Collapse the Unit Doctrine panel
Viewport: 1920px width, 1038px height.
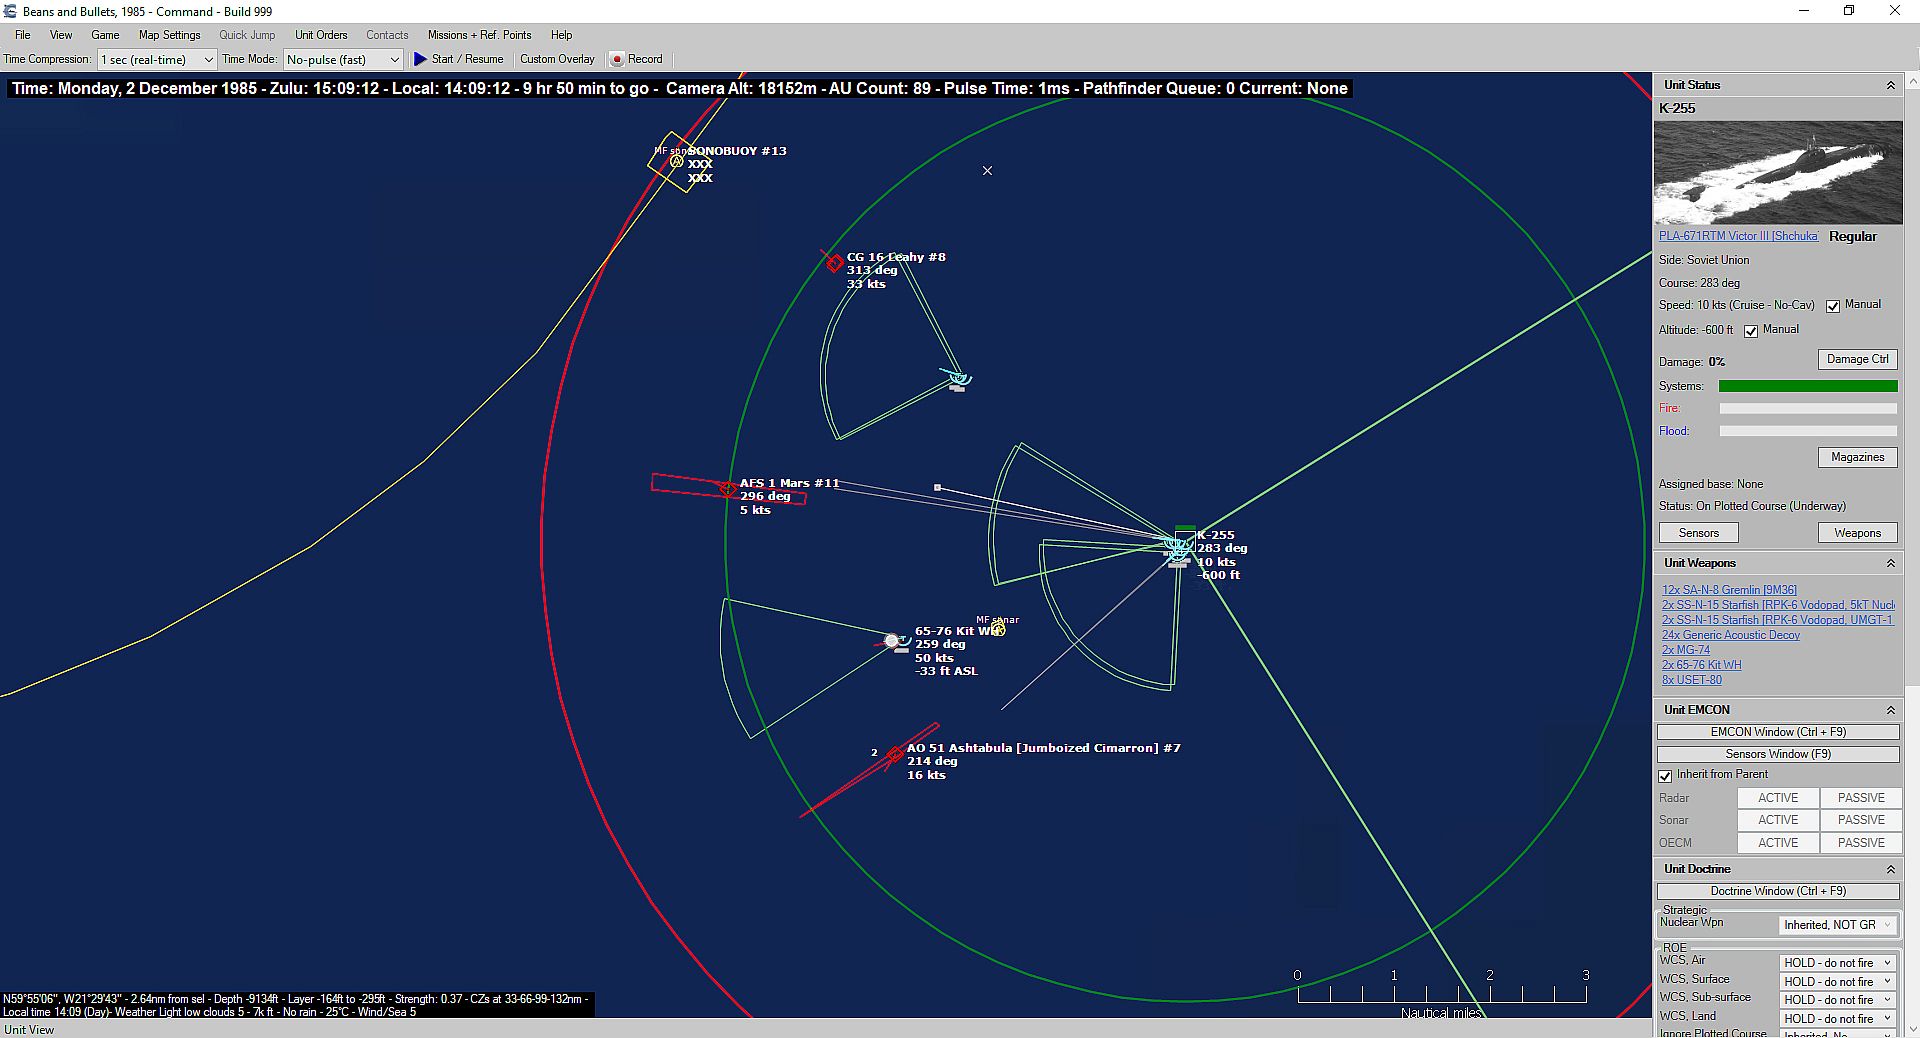click(x=1890, y=870)
